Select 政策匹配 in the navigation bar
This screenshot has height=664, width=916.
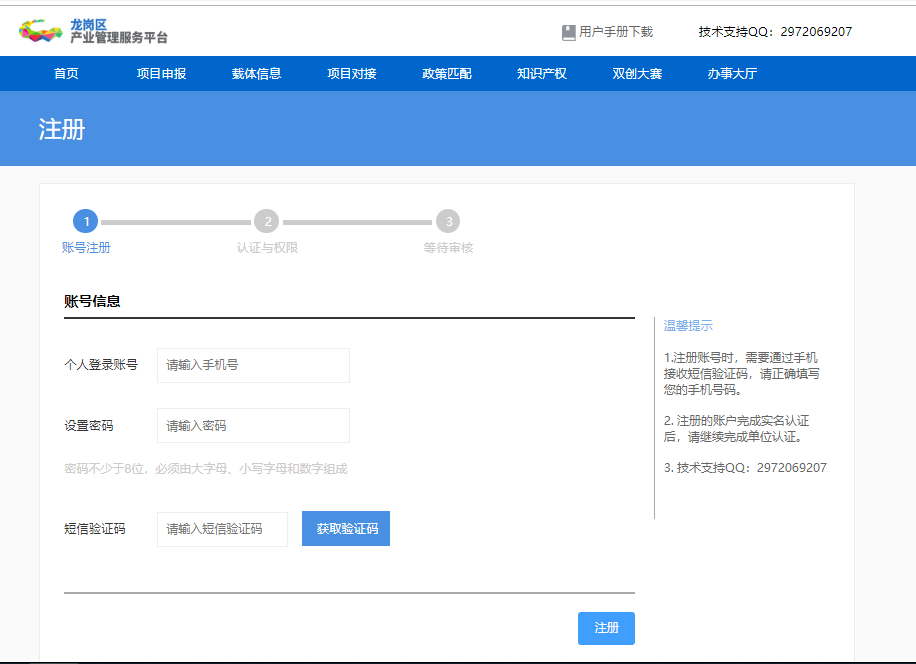tap(447, 74)
